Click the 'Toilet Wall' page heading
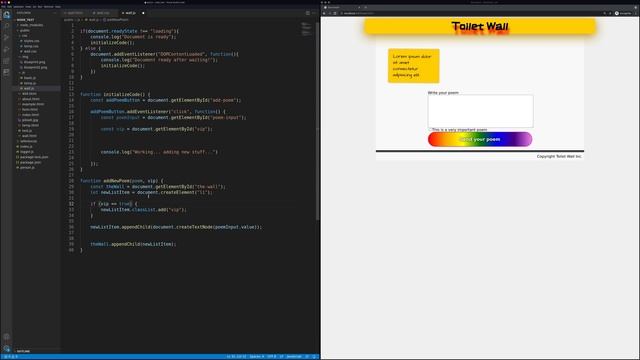The image size is (640, 360). point(480,27)
